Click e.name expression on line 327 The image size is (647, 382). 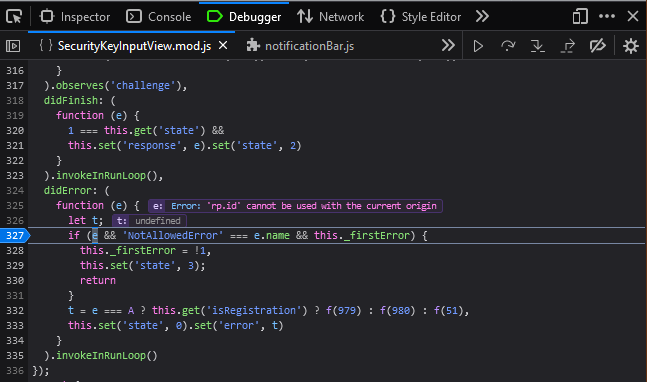coord(272,236)
